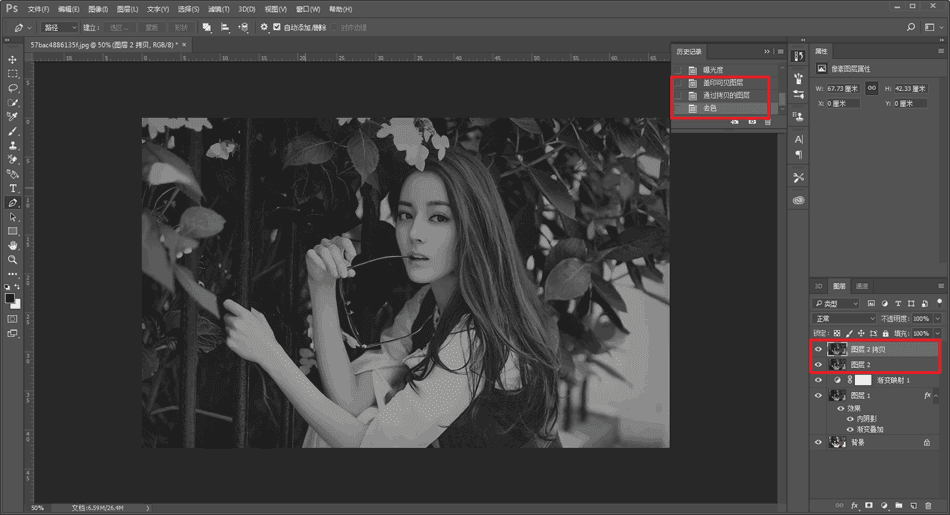Activate the Zoom magnifier tool
This screenshot has height=515, width=950.
[x=13, y=259]
